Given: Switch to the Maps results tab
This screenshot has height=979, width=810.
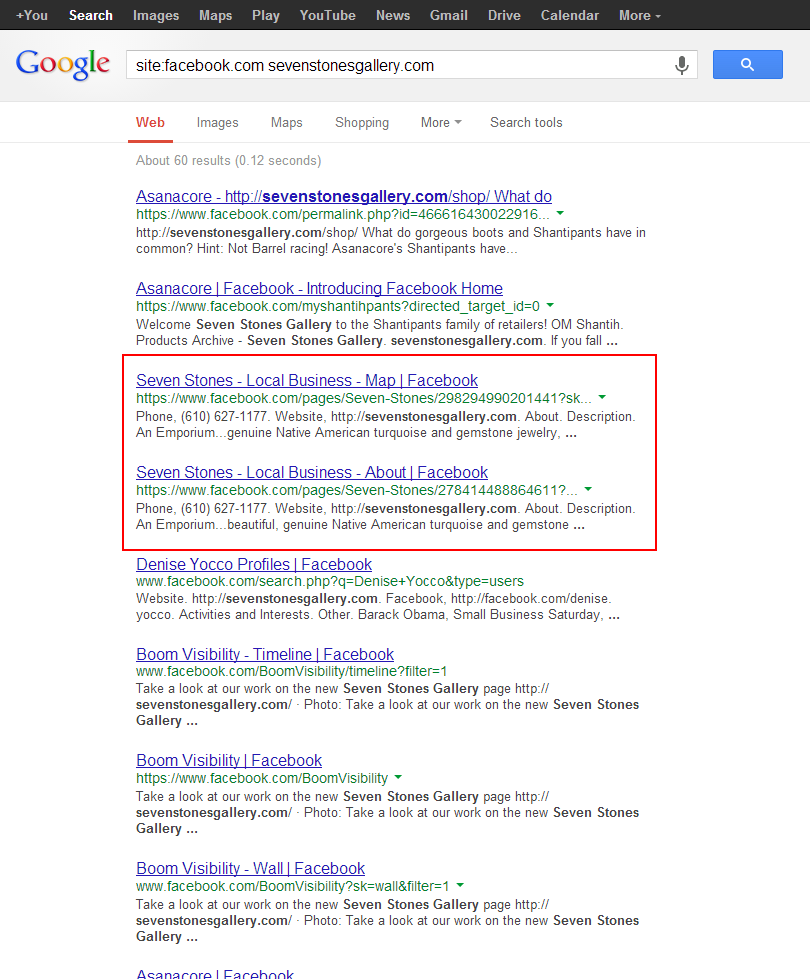Looking at the screenshot, I should click(287, 122).
